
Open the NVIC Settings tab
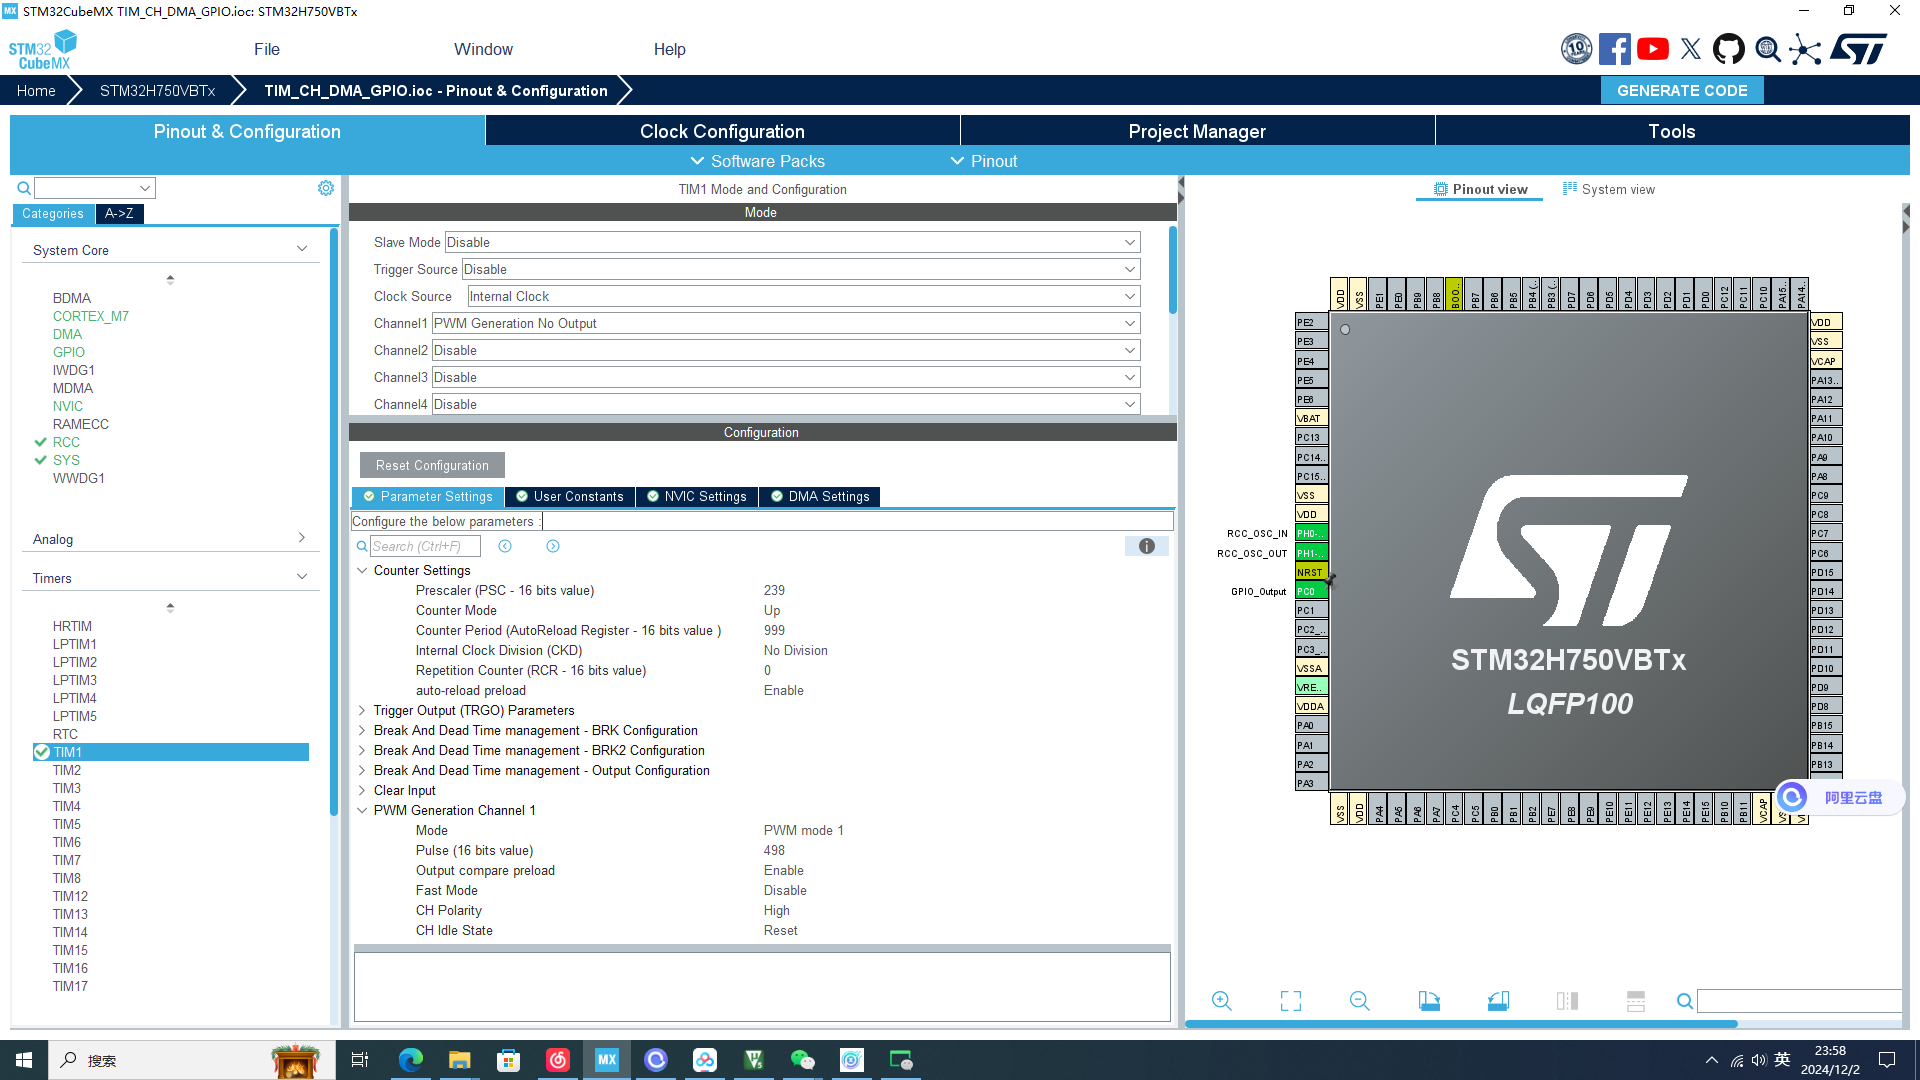(x=697, y=496)
